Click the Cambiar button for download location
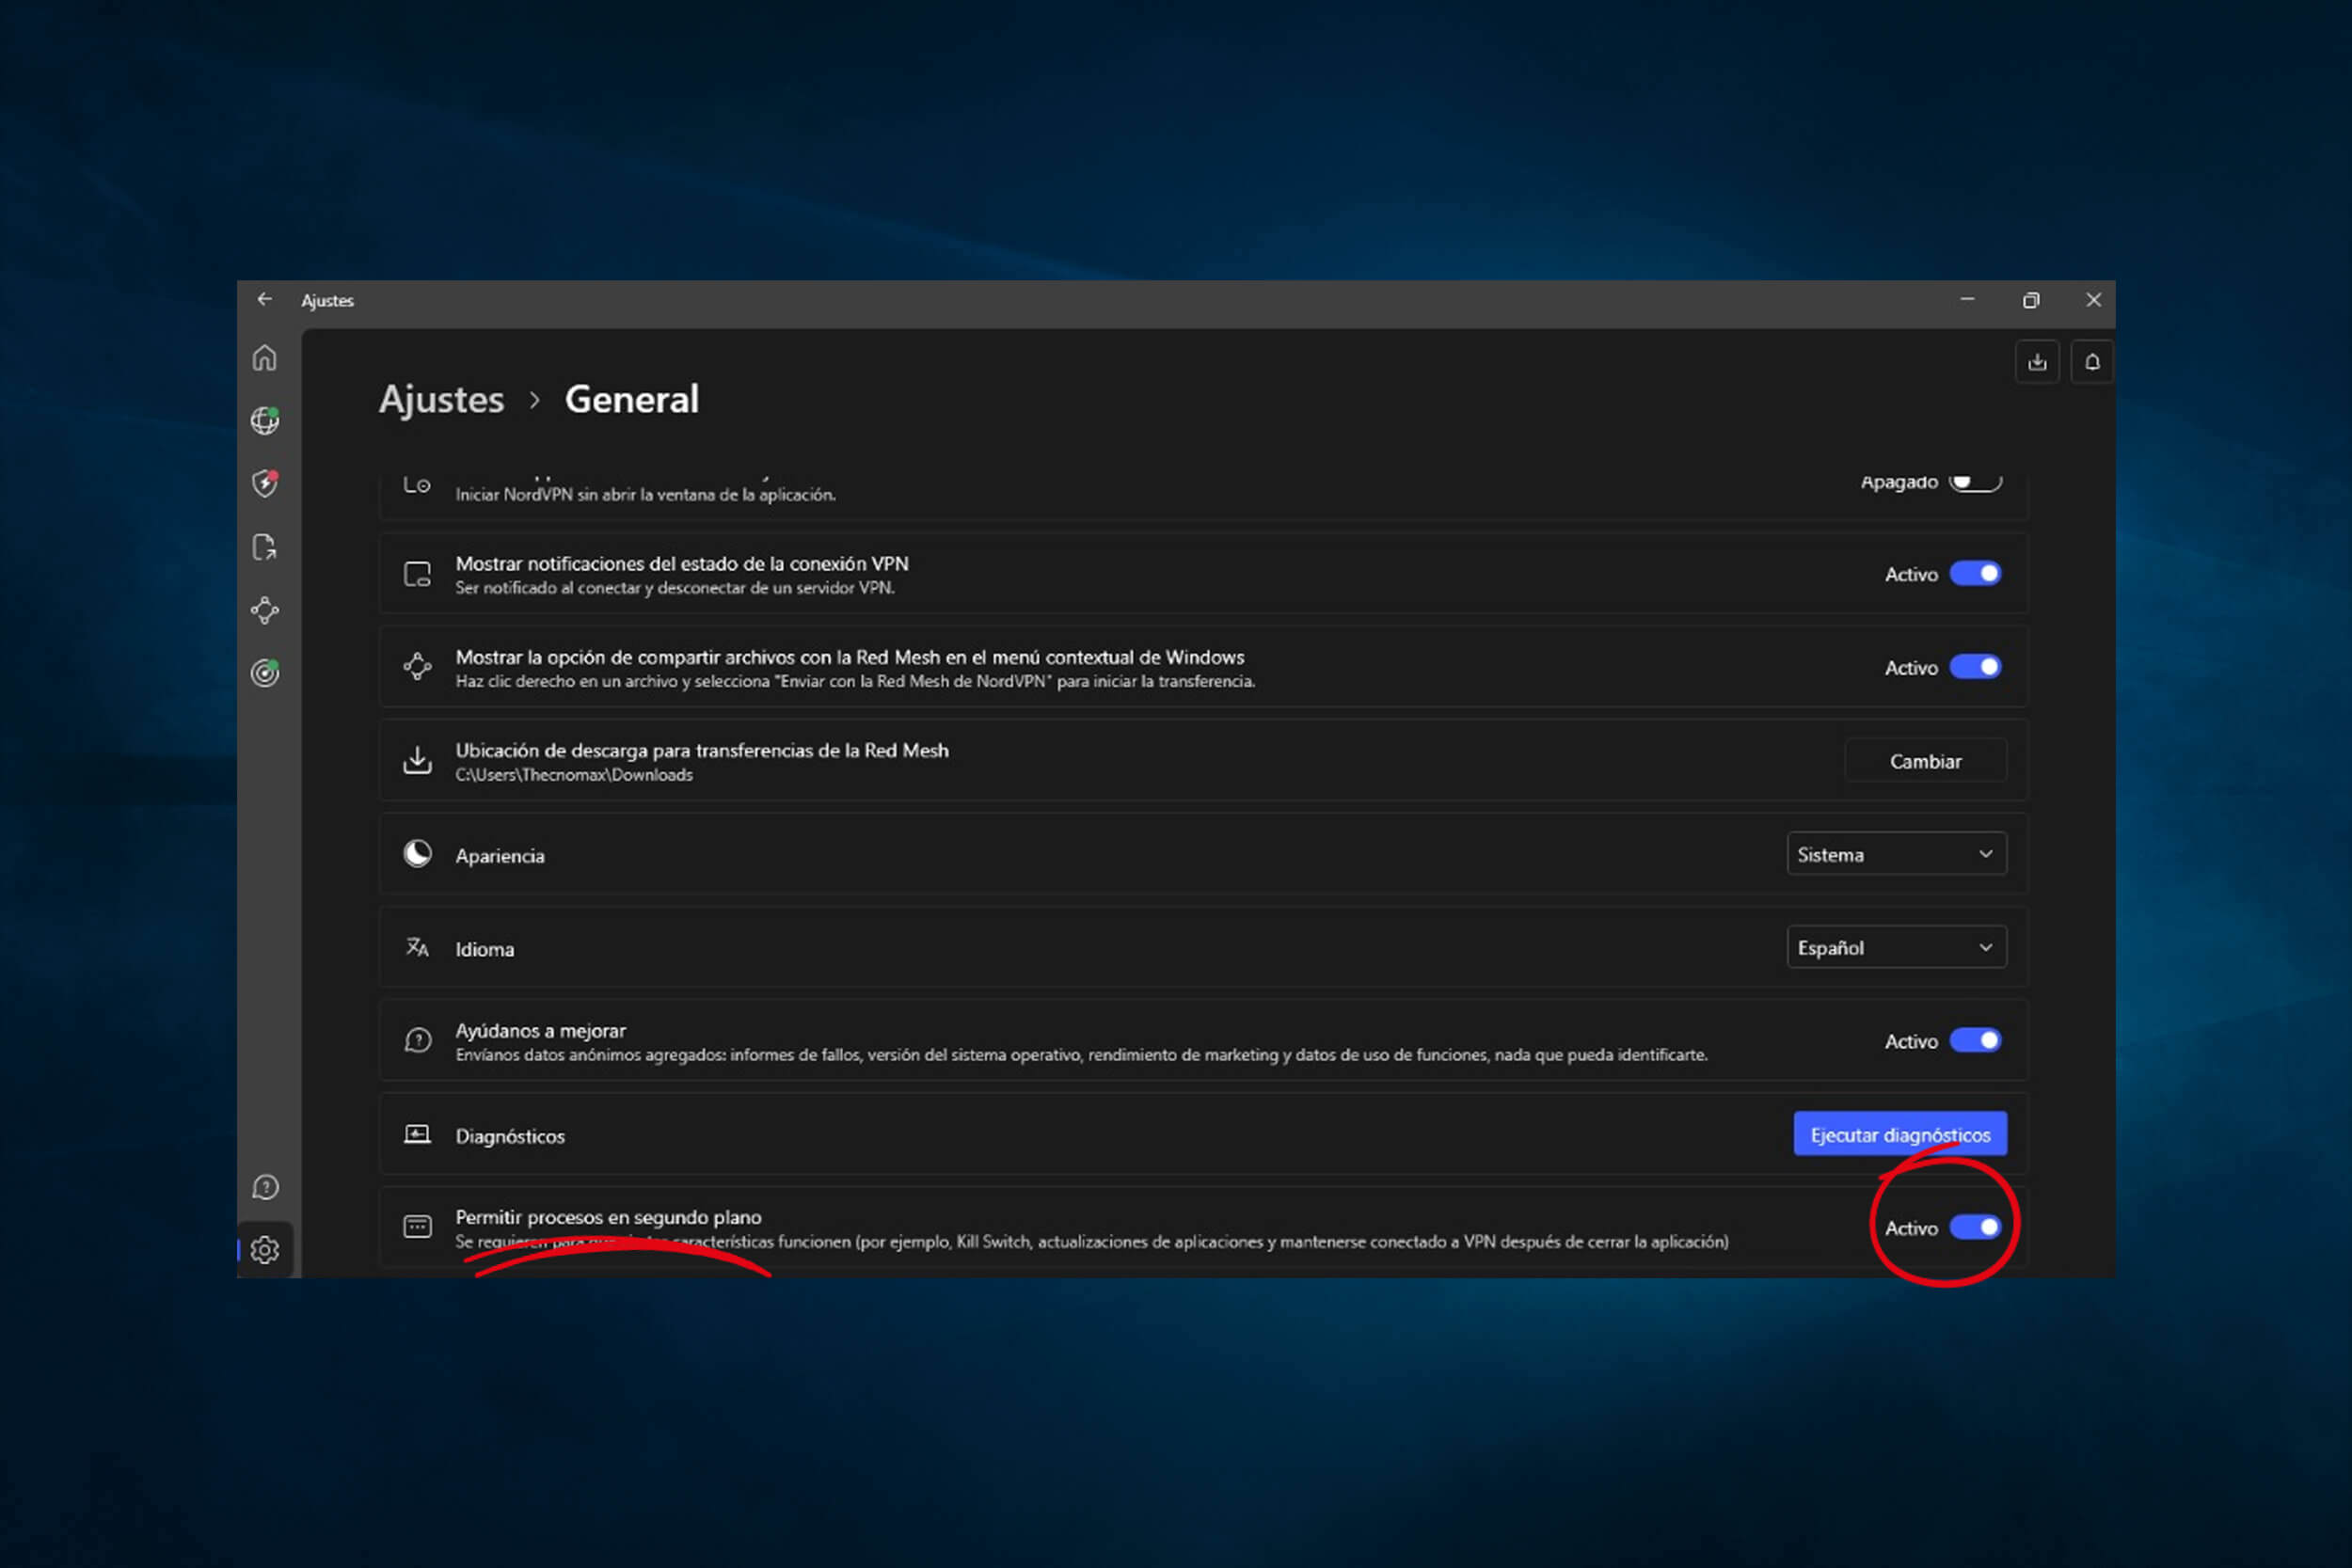This screenshot has height=1568, width=2352. coord(1925,761)
